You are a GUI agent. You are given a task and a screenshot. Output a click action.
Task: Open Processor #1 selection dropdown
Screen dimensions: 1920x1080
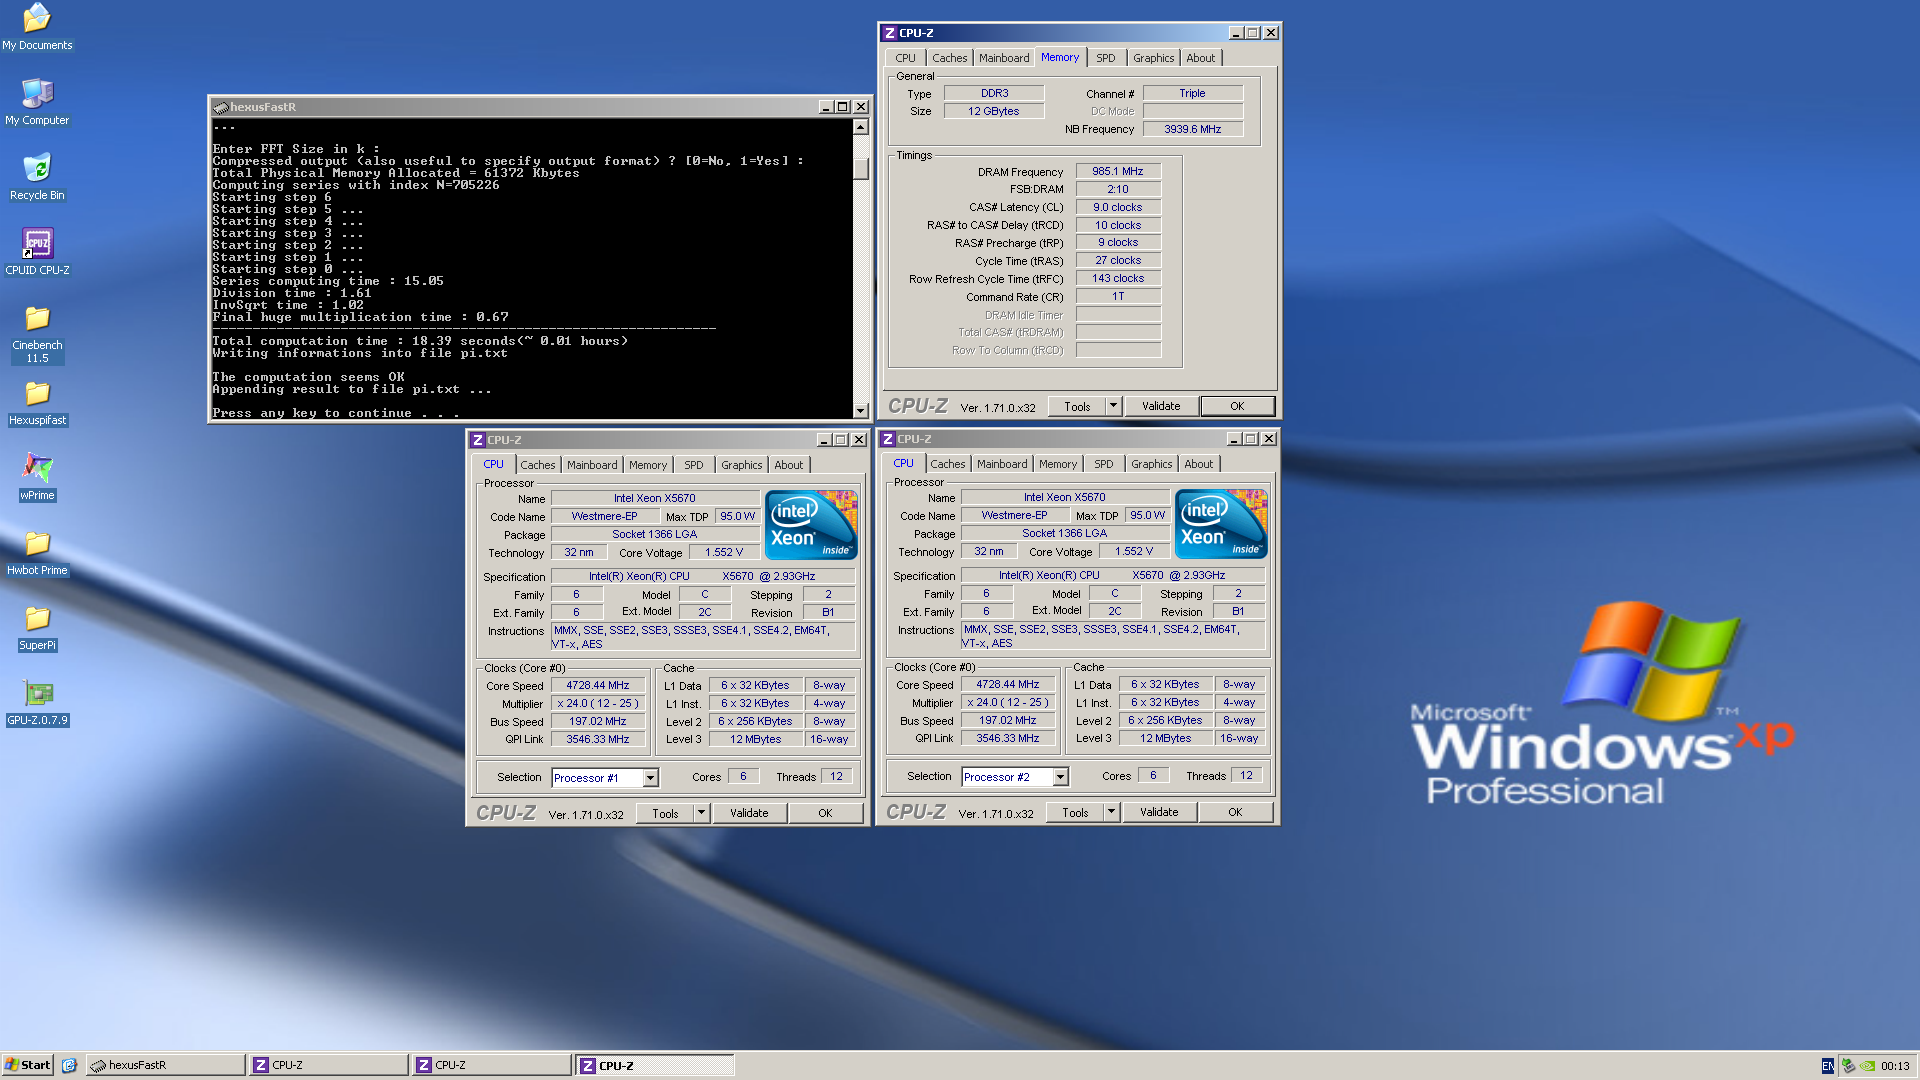650,778
